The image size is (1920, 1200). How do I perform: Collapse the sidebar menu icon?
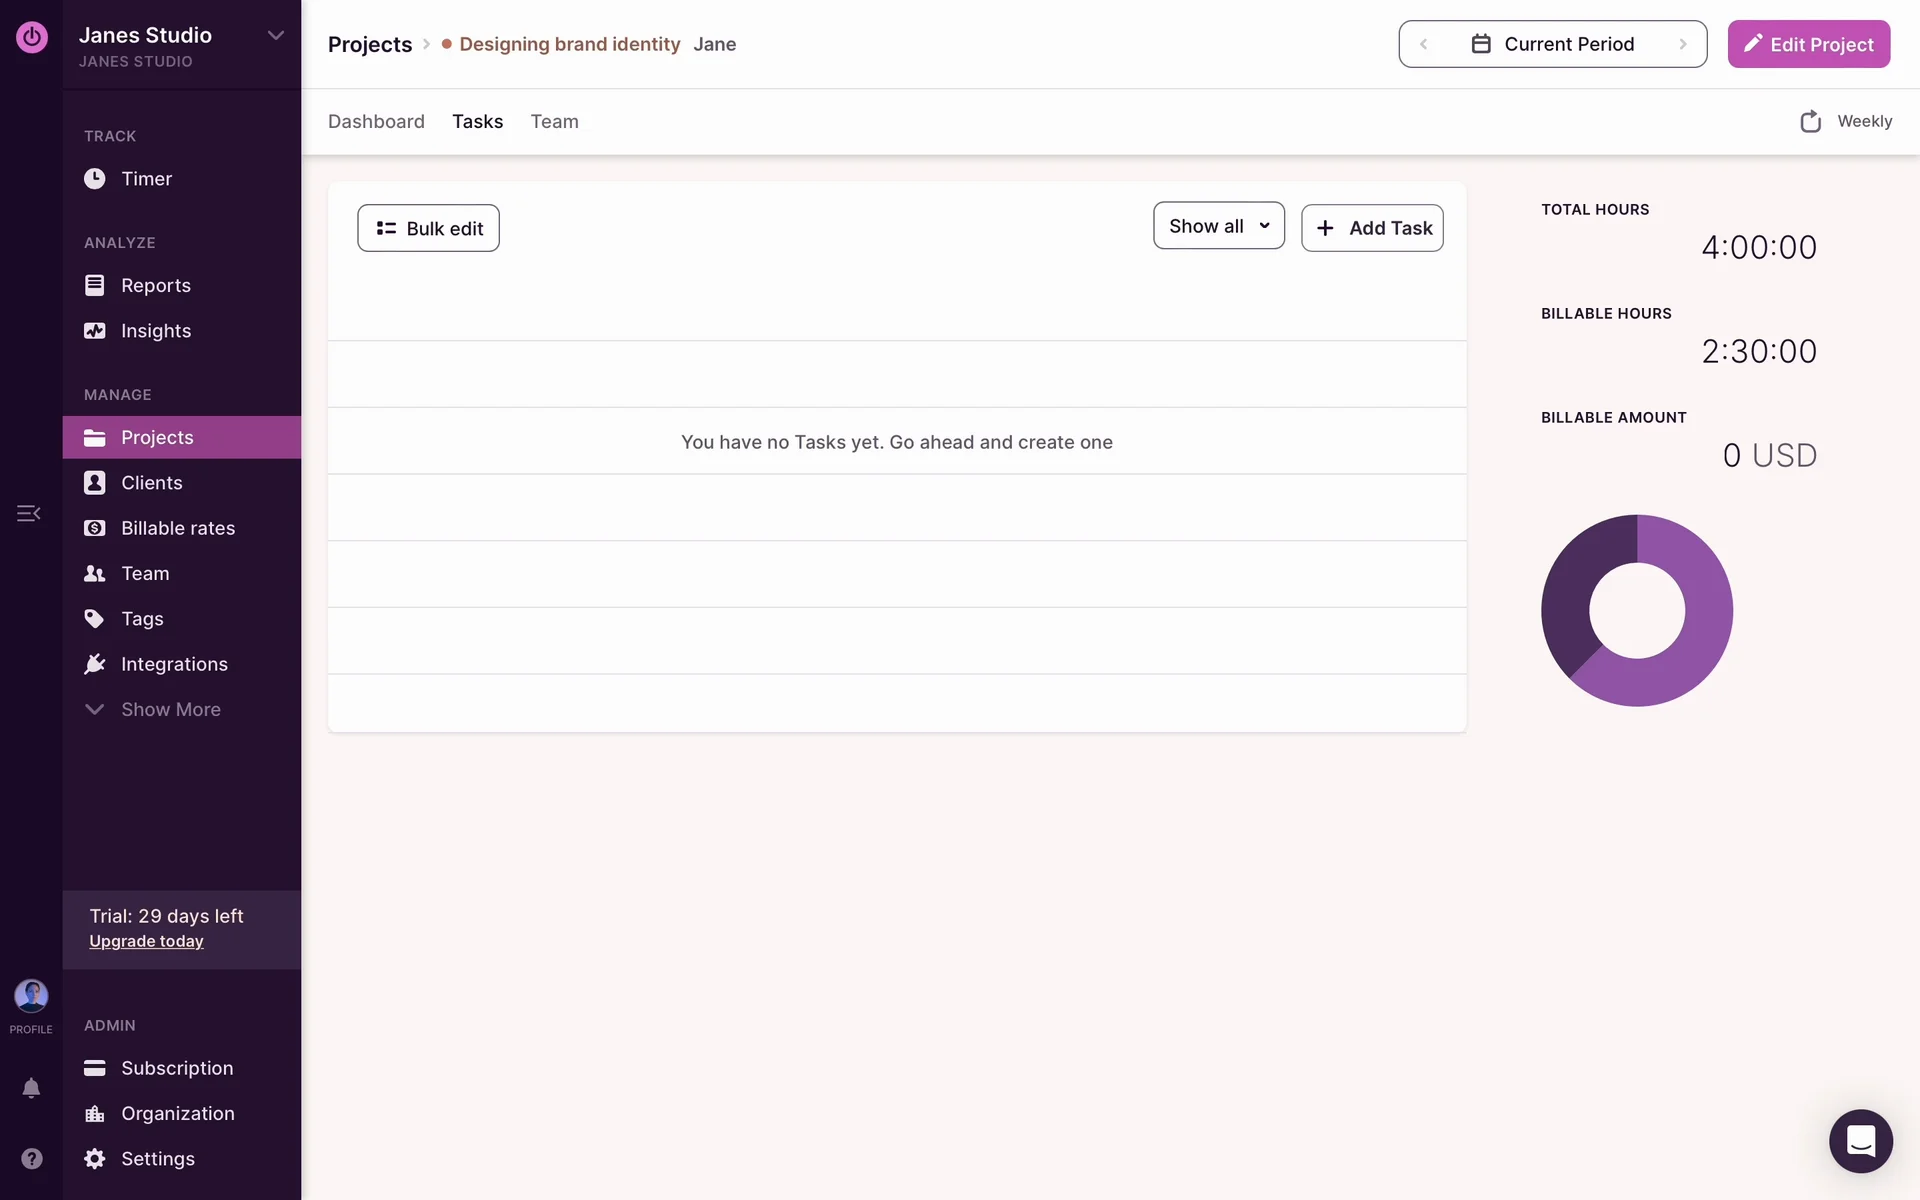[x=28, y=513]
